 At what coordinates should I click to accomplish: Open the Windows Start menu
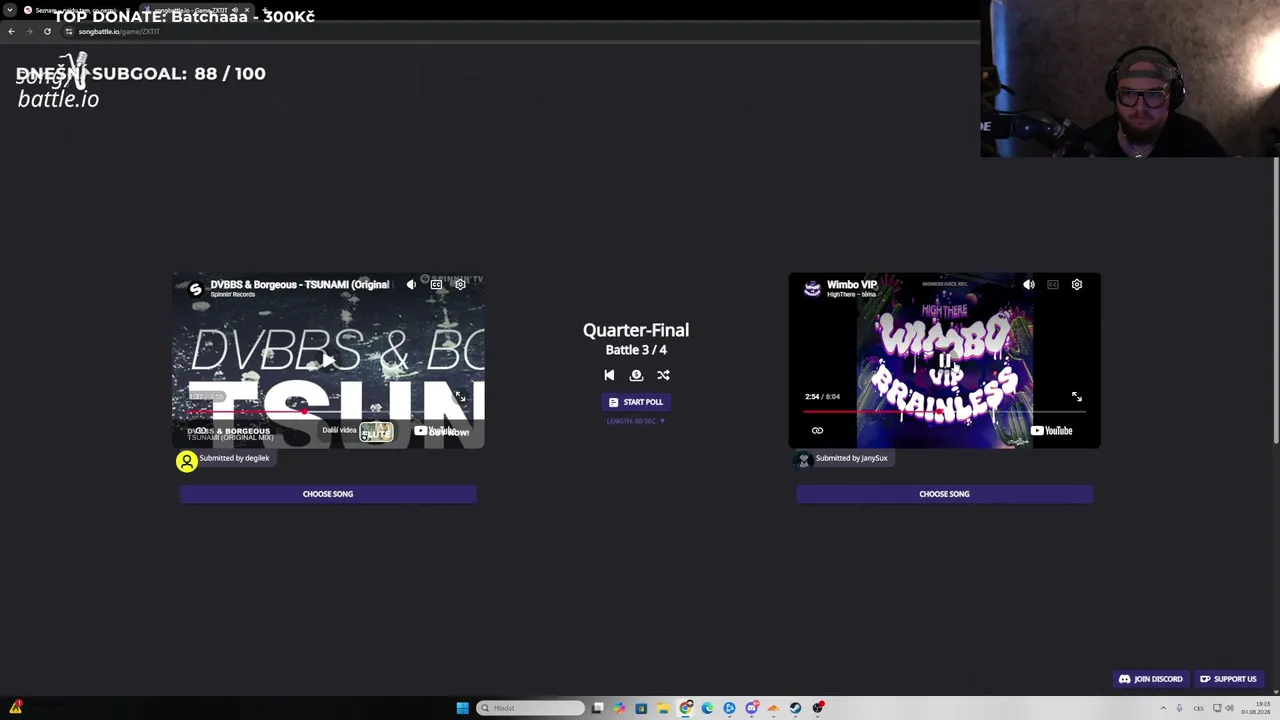click(x=462, y=708)
